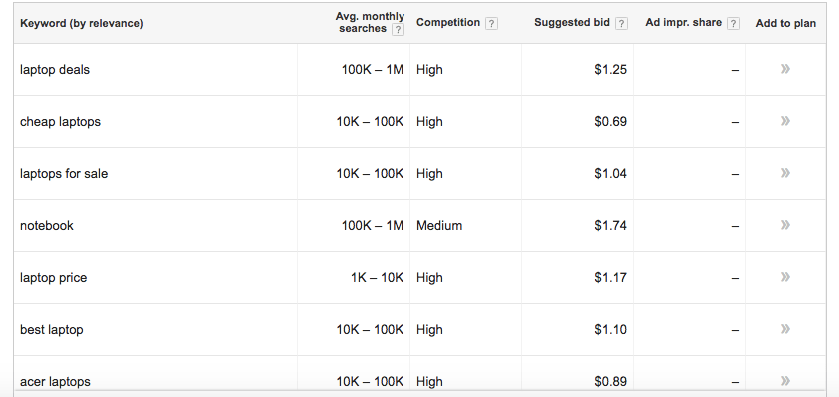Add 'laptops for sale' to plan
This screenshot has height=397, width=839.
785,173
